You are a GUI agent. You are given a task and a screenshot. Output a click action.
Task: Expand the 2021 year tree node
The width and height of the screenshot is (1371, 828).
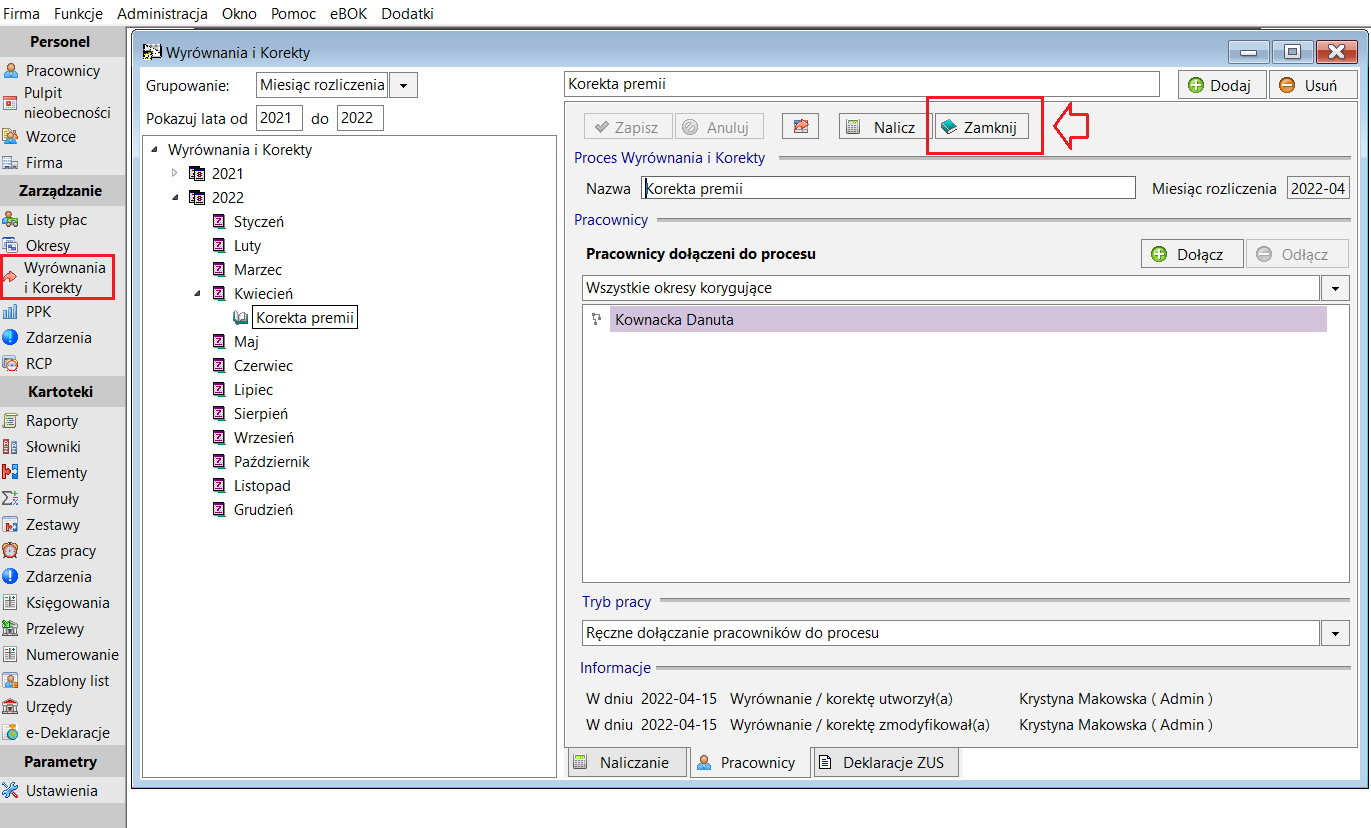point(174,174)
